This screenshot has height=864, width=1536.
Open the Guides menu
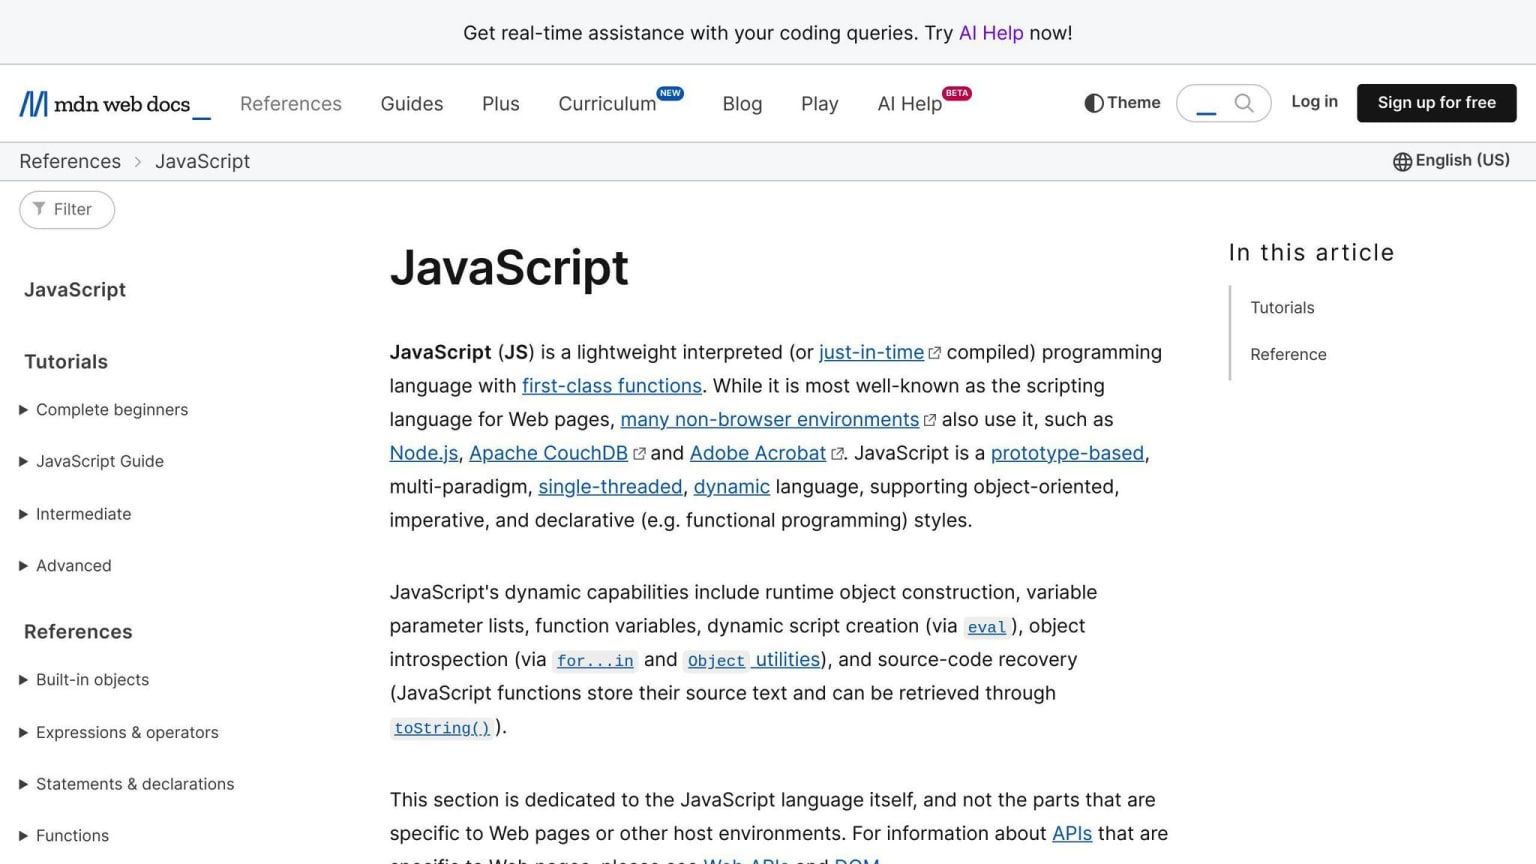[412, 104]
